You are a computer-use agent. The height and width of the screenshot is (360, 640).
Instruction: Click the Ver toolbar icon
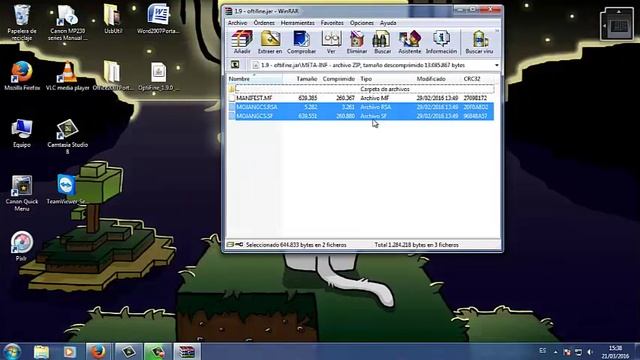pos(331,42)
